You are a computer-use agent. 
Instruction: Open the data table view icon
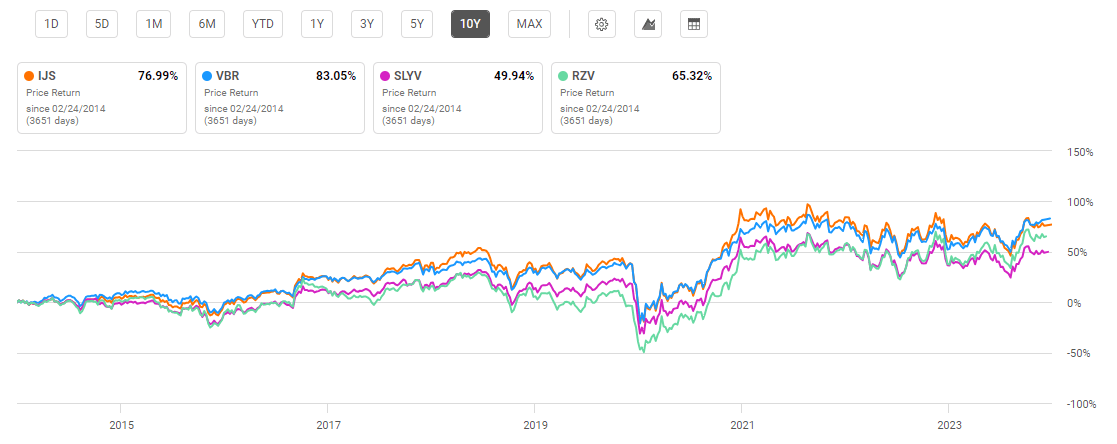point(691,24)
